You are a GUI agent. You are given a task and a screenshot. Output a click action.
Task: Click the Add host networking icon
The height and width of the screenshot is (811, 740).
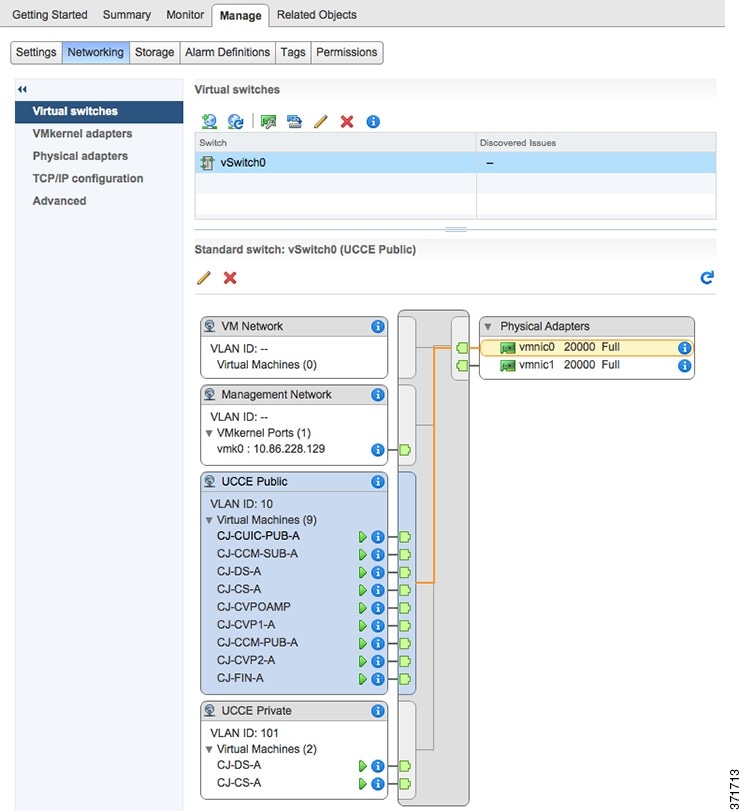[209, 121]
